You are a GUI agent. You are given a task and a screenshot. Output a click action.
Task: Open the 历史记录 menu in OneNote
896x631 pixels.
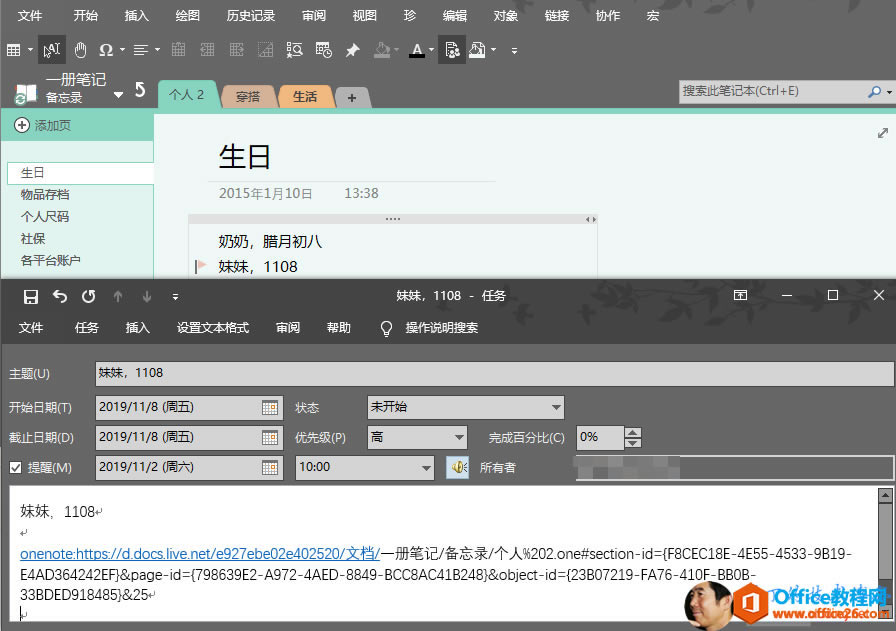250,16
